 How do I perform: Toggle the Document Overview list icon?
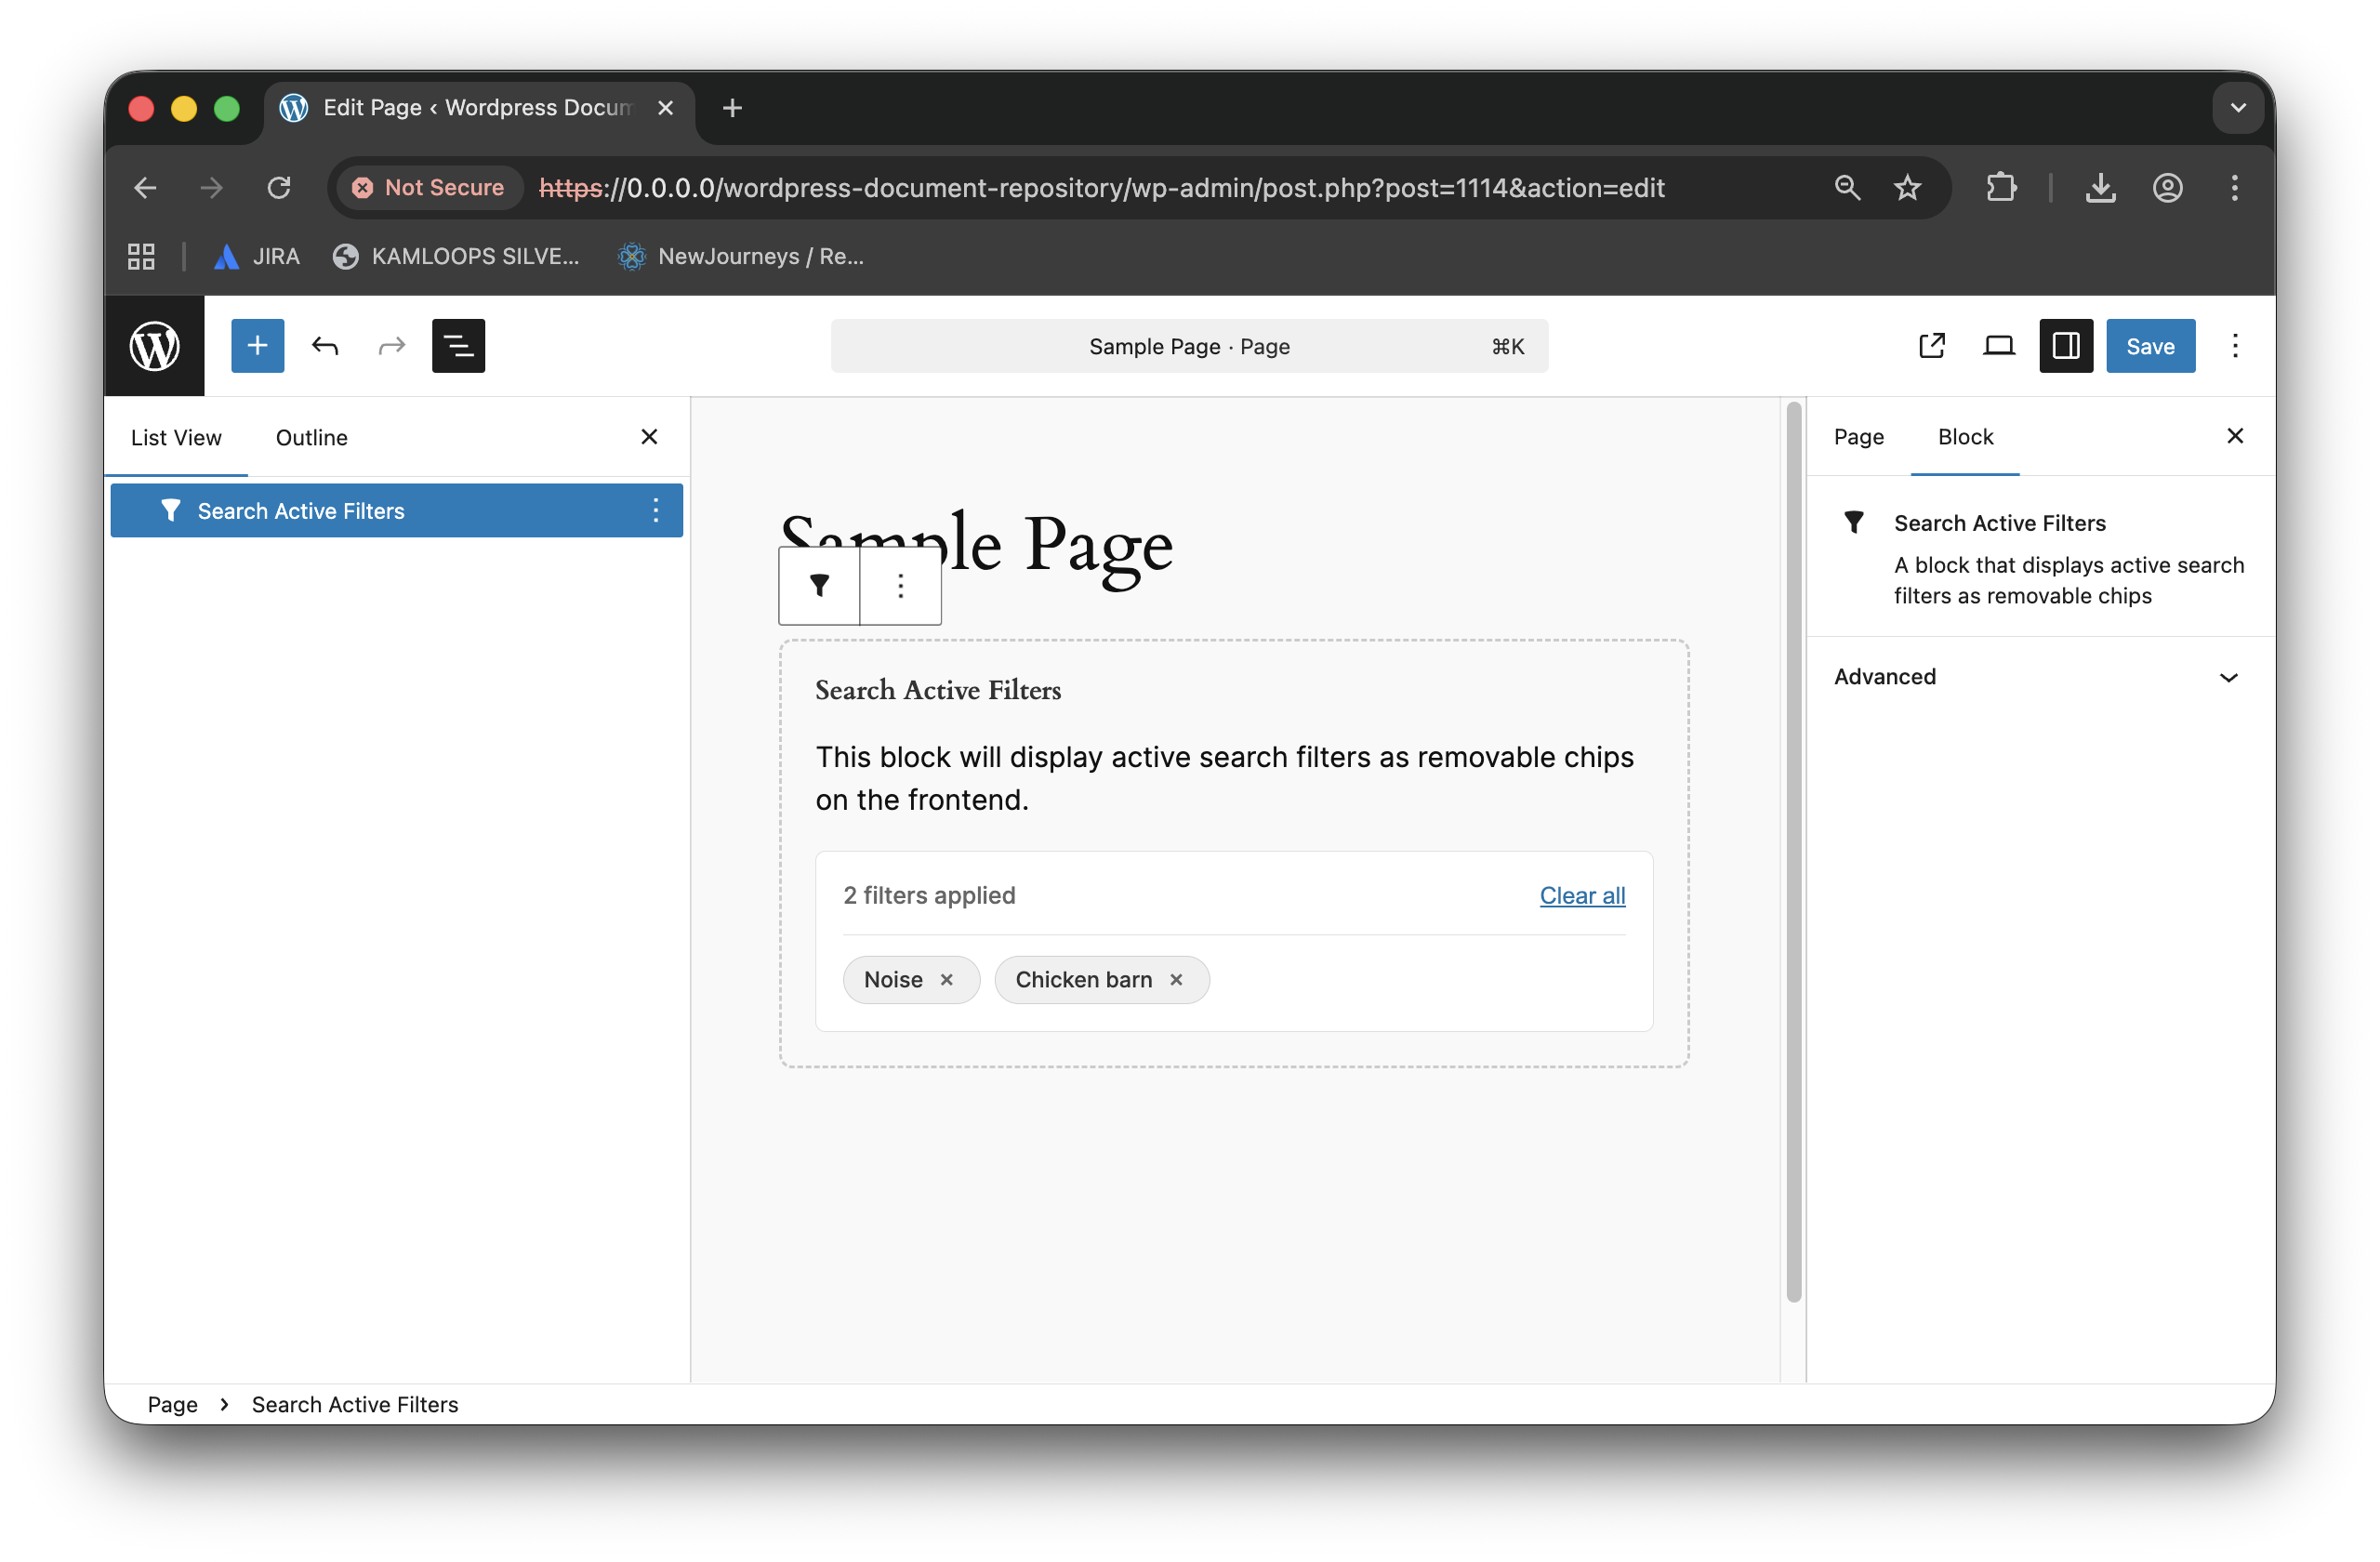click(x=458, y=346)
